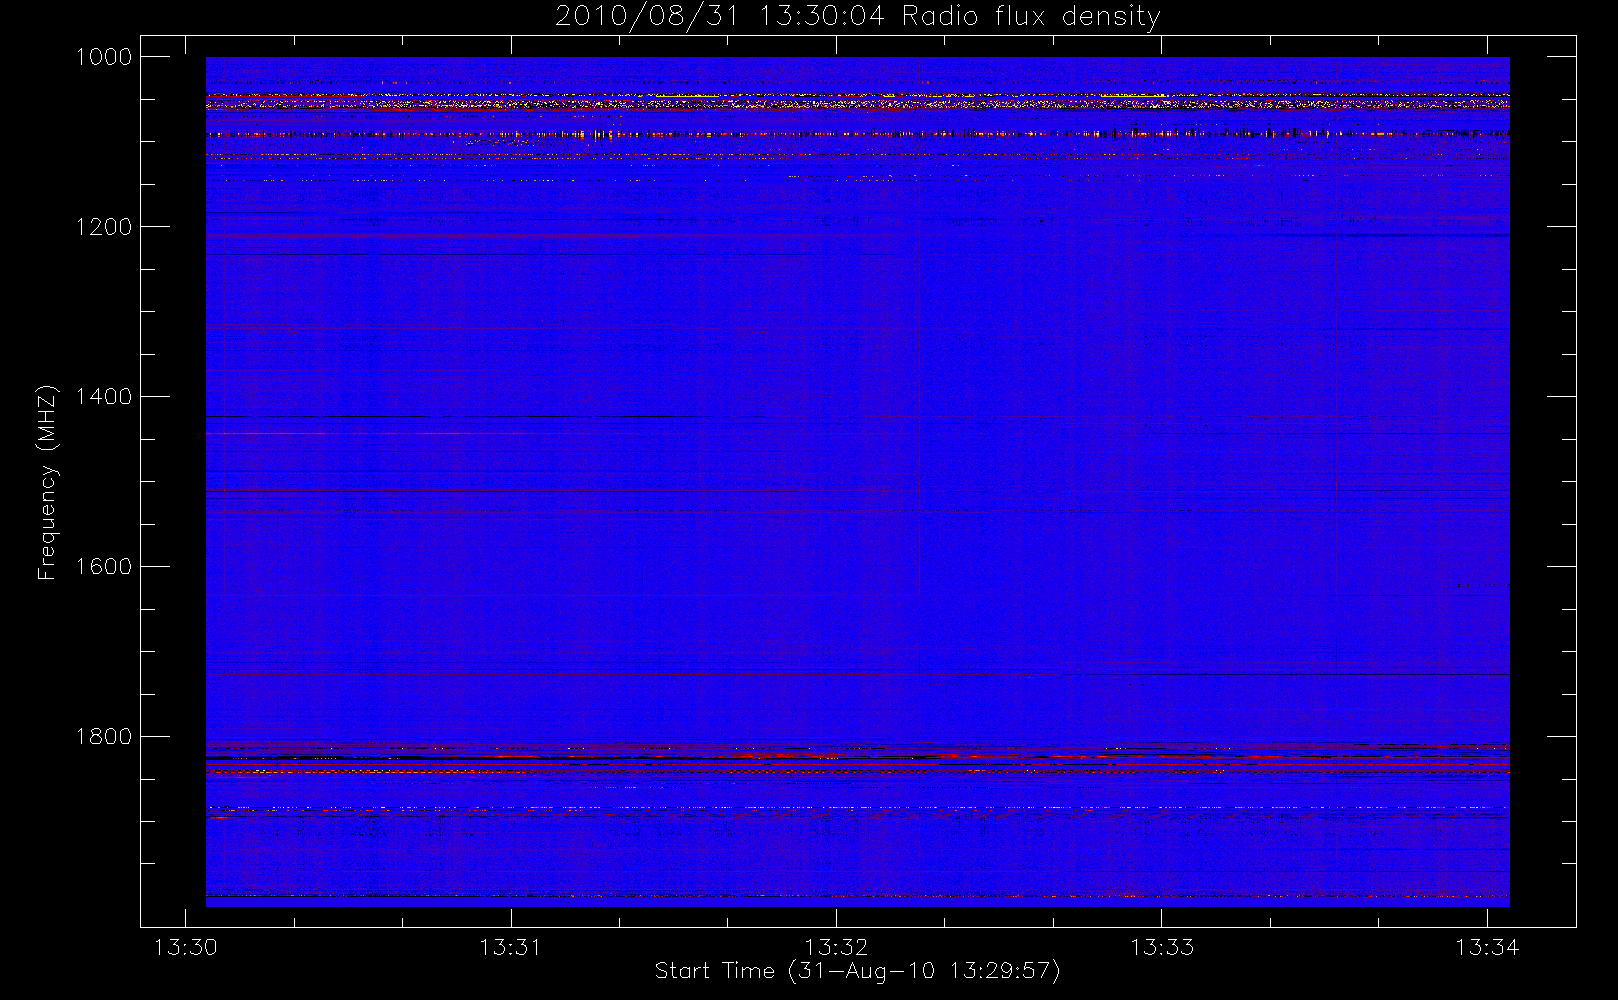Click the 13:33 time tick label

coord(1162,947)
